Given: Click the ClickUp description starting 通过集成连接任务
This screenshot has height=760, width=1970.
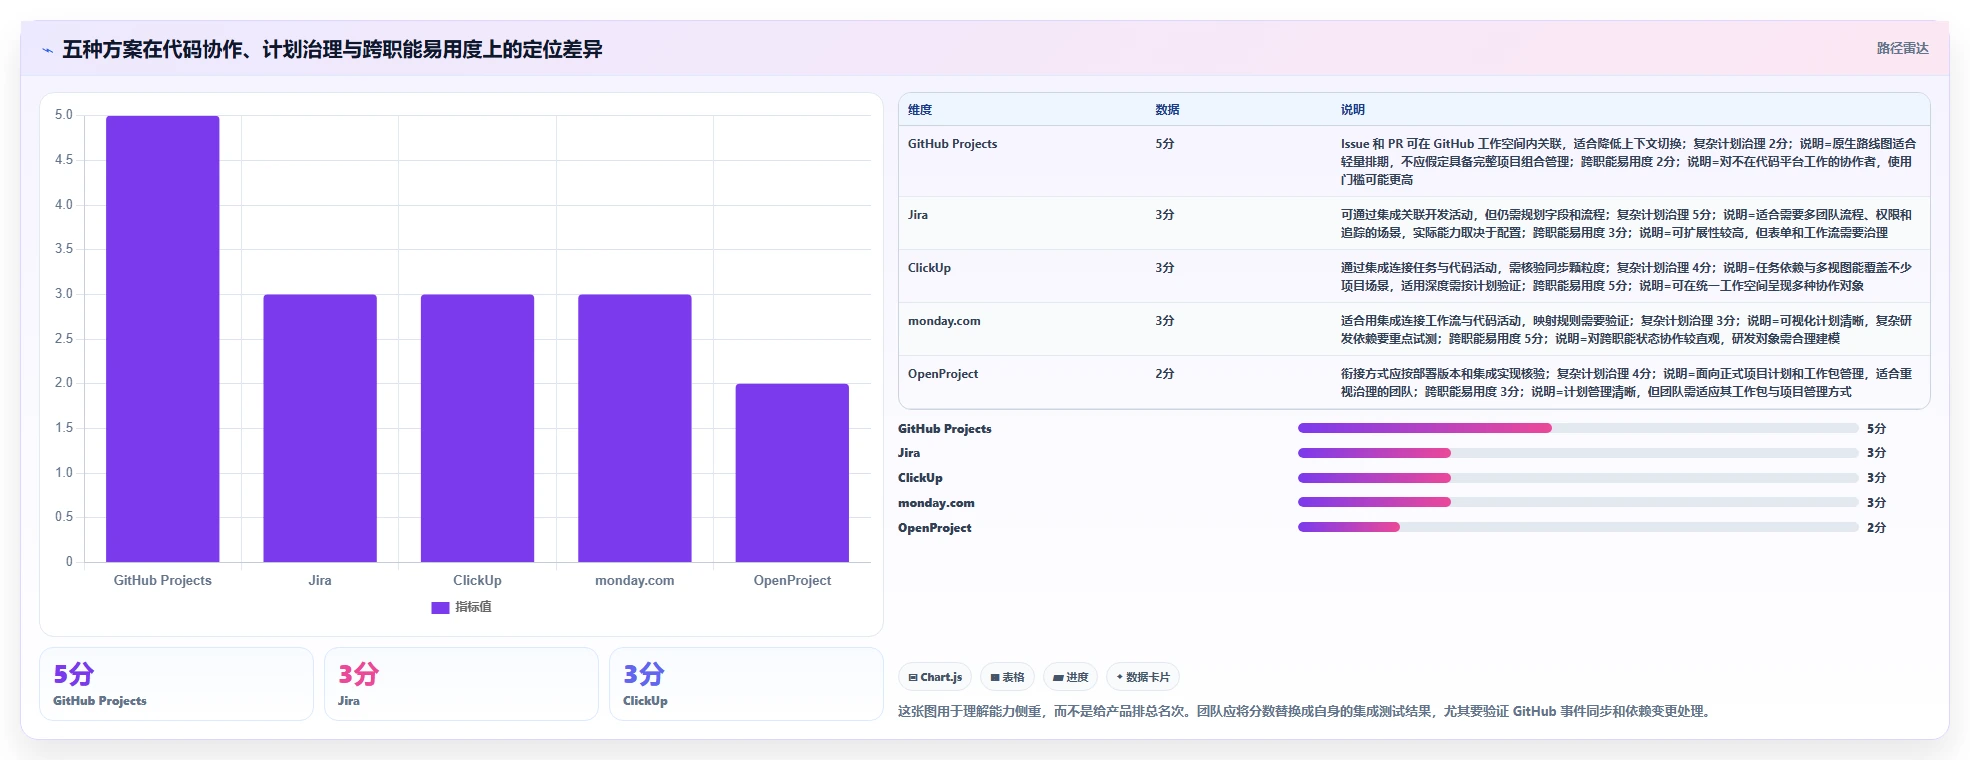Looking at the screenshot, I should [x=1628, y=277].
